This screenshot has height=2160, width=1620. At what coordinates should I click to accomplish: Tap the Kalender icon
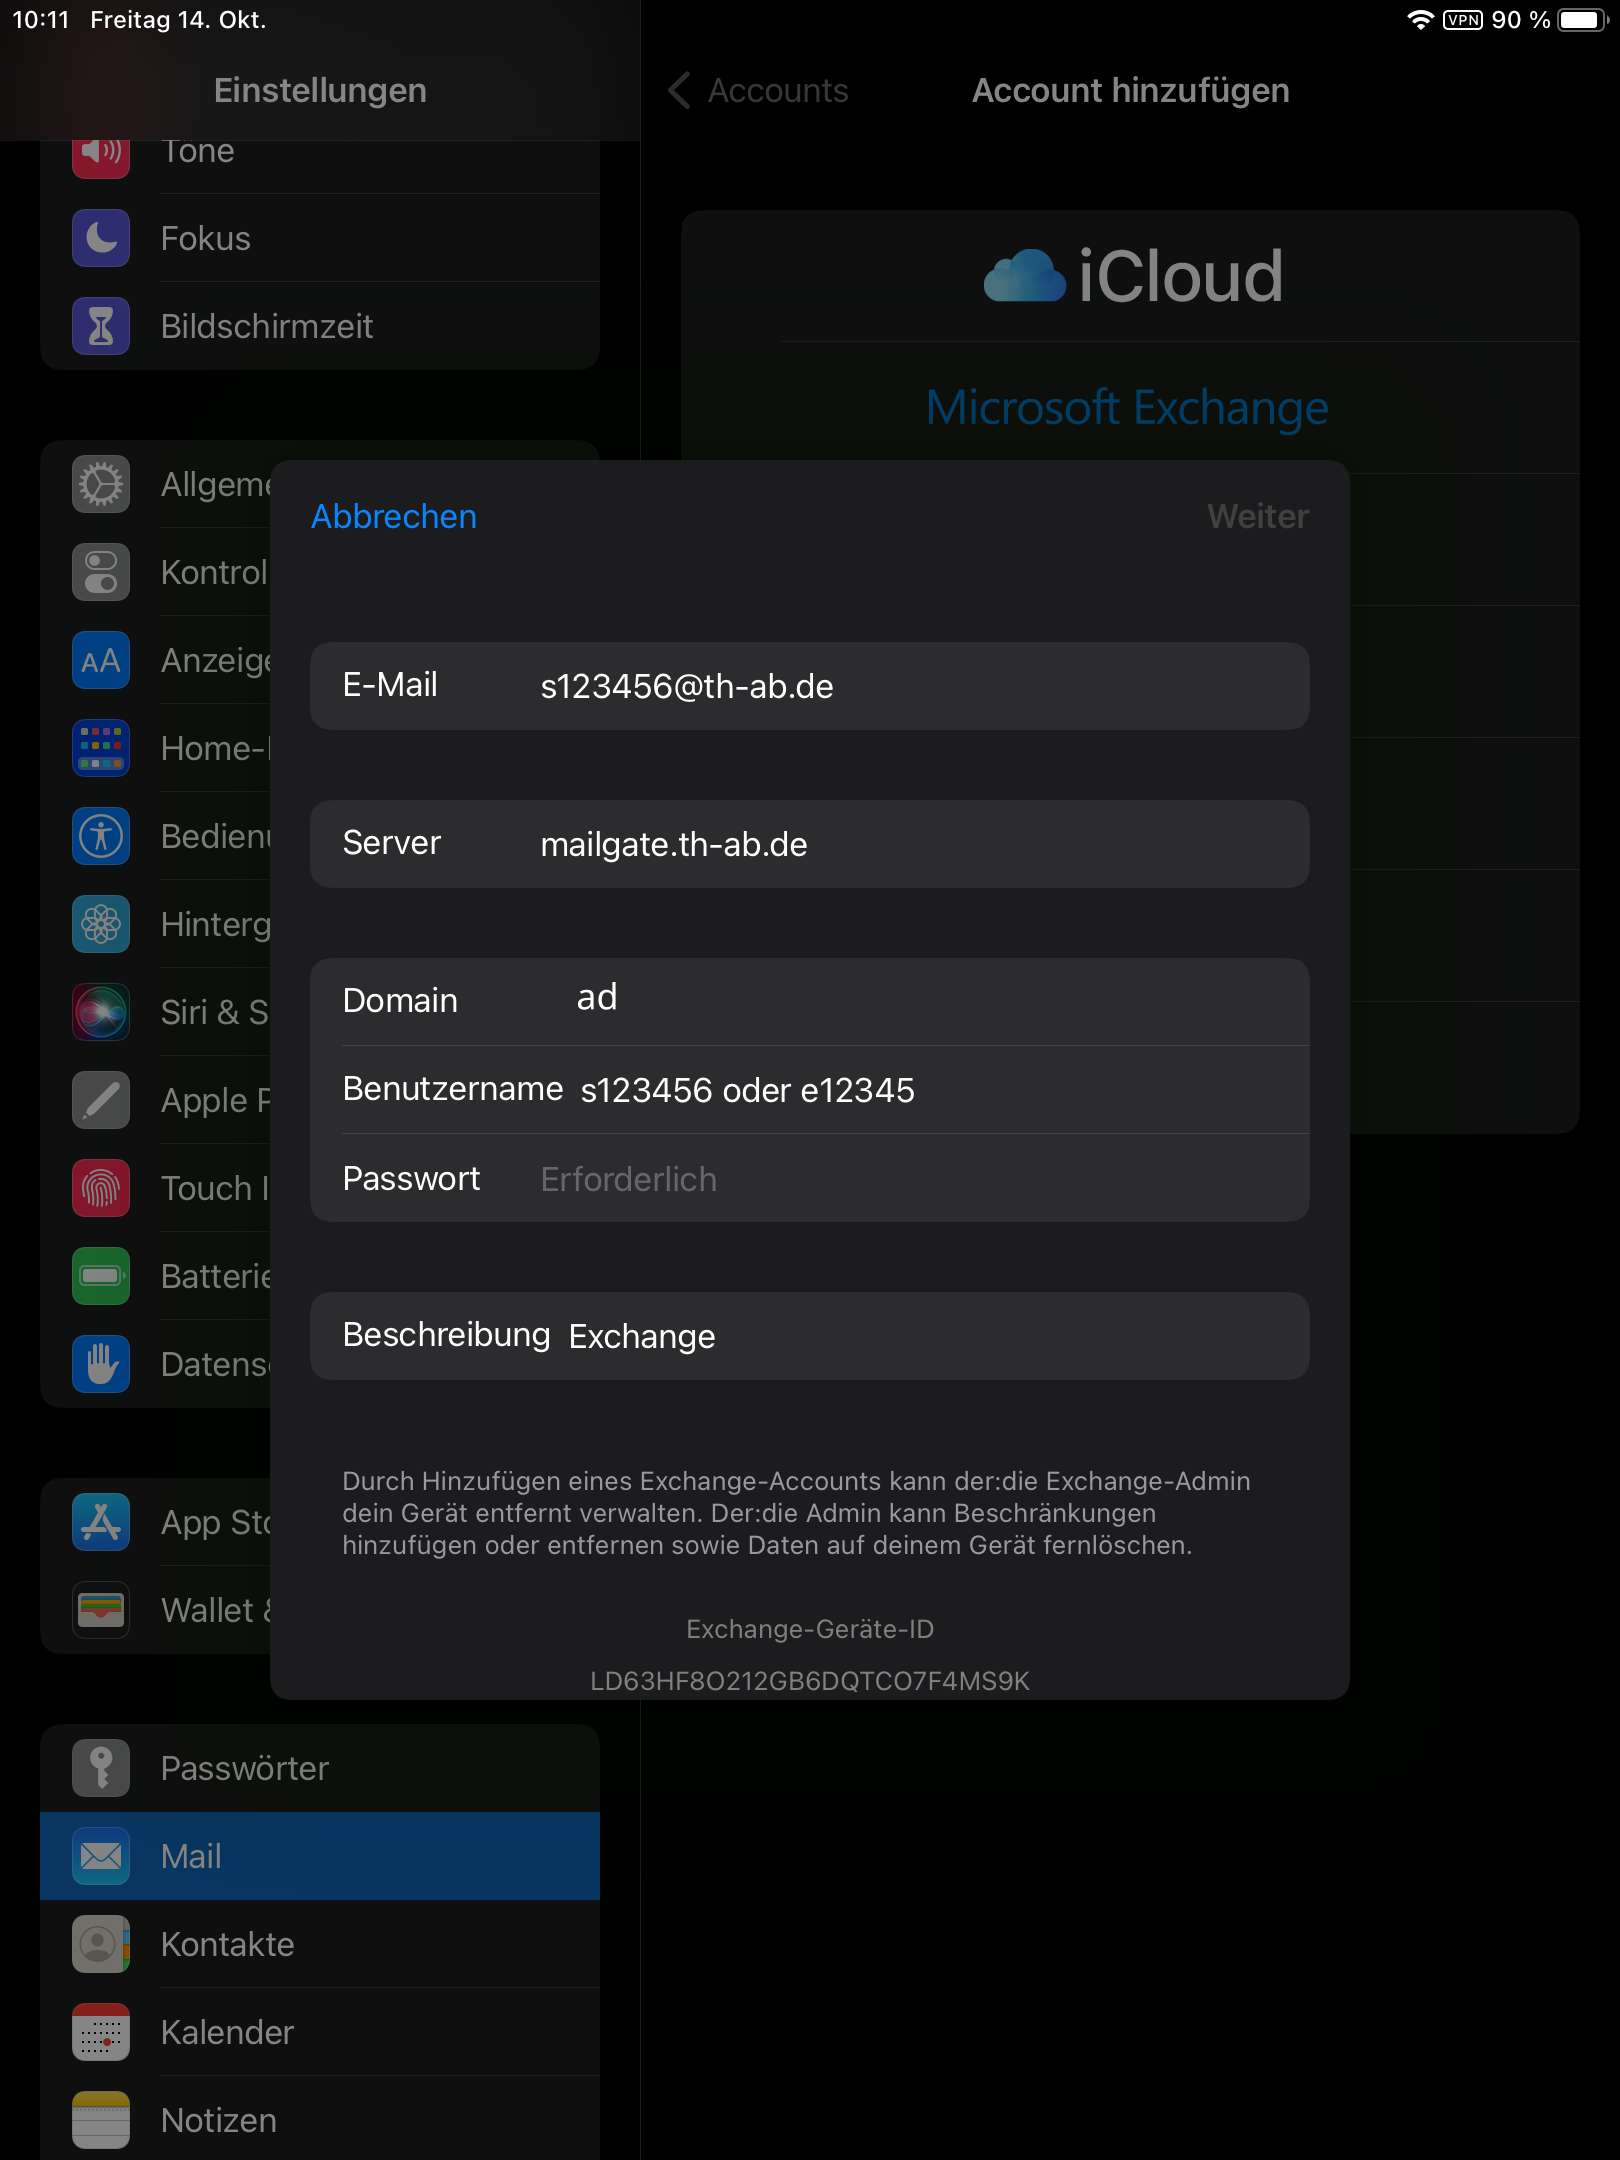(x=101, y=2032)
